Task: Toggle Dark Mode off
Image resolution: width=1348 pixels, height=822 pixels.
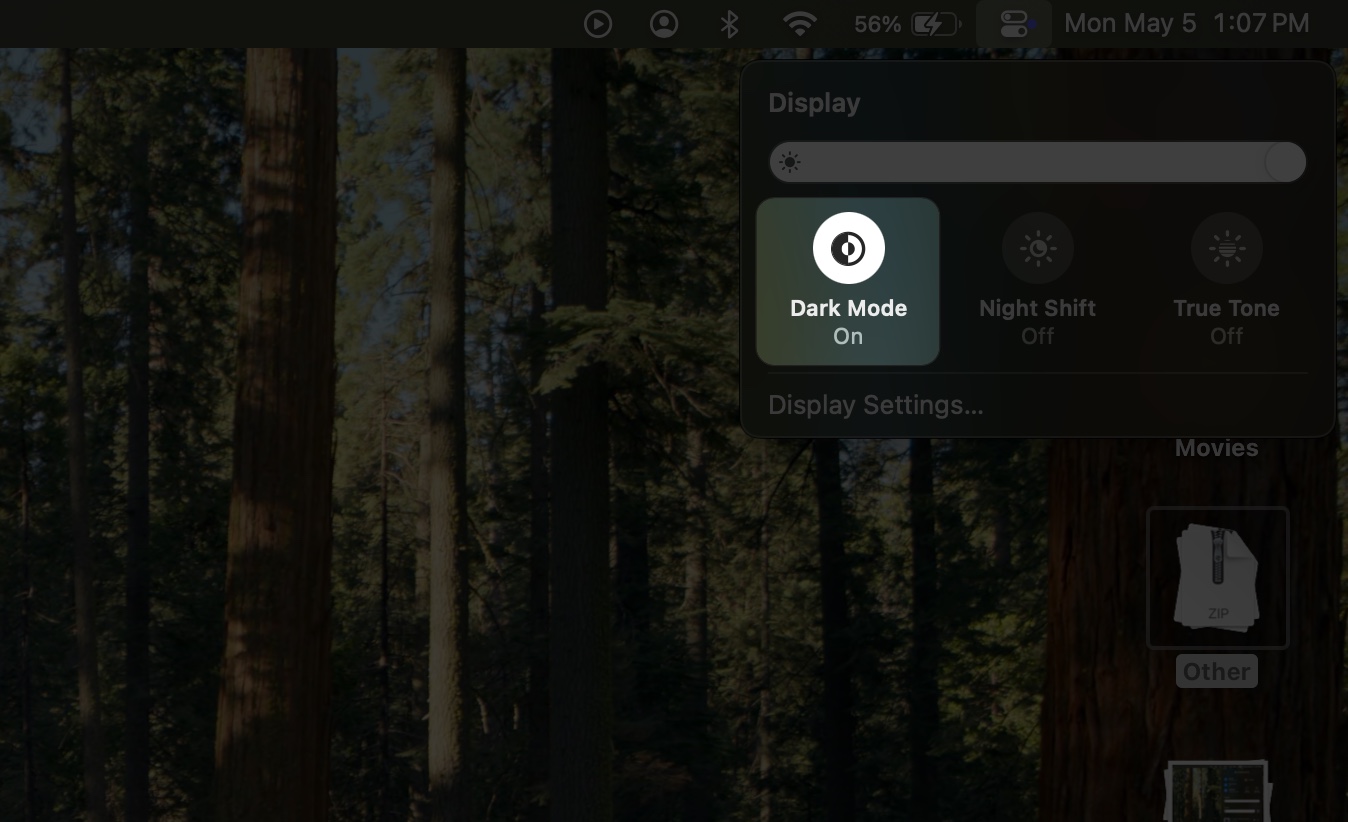Action: [847, 281]
